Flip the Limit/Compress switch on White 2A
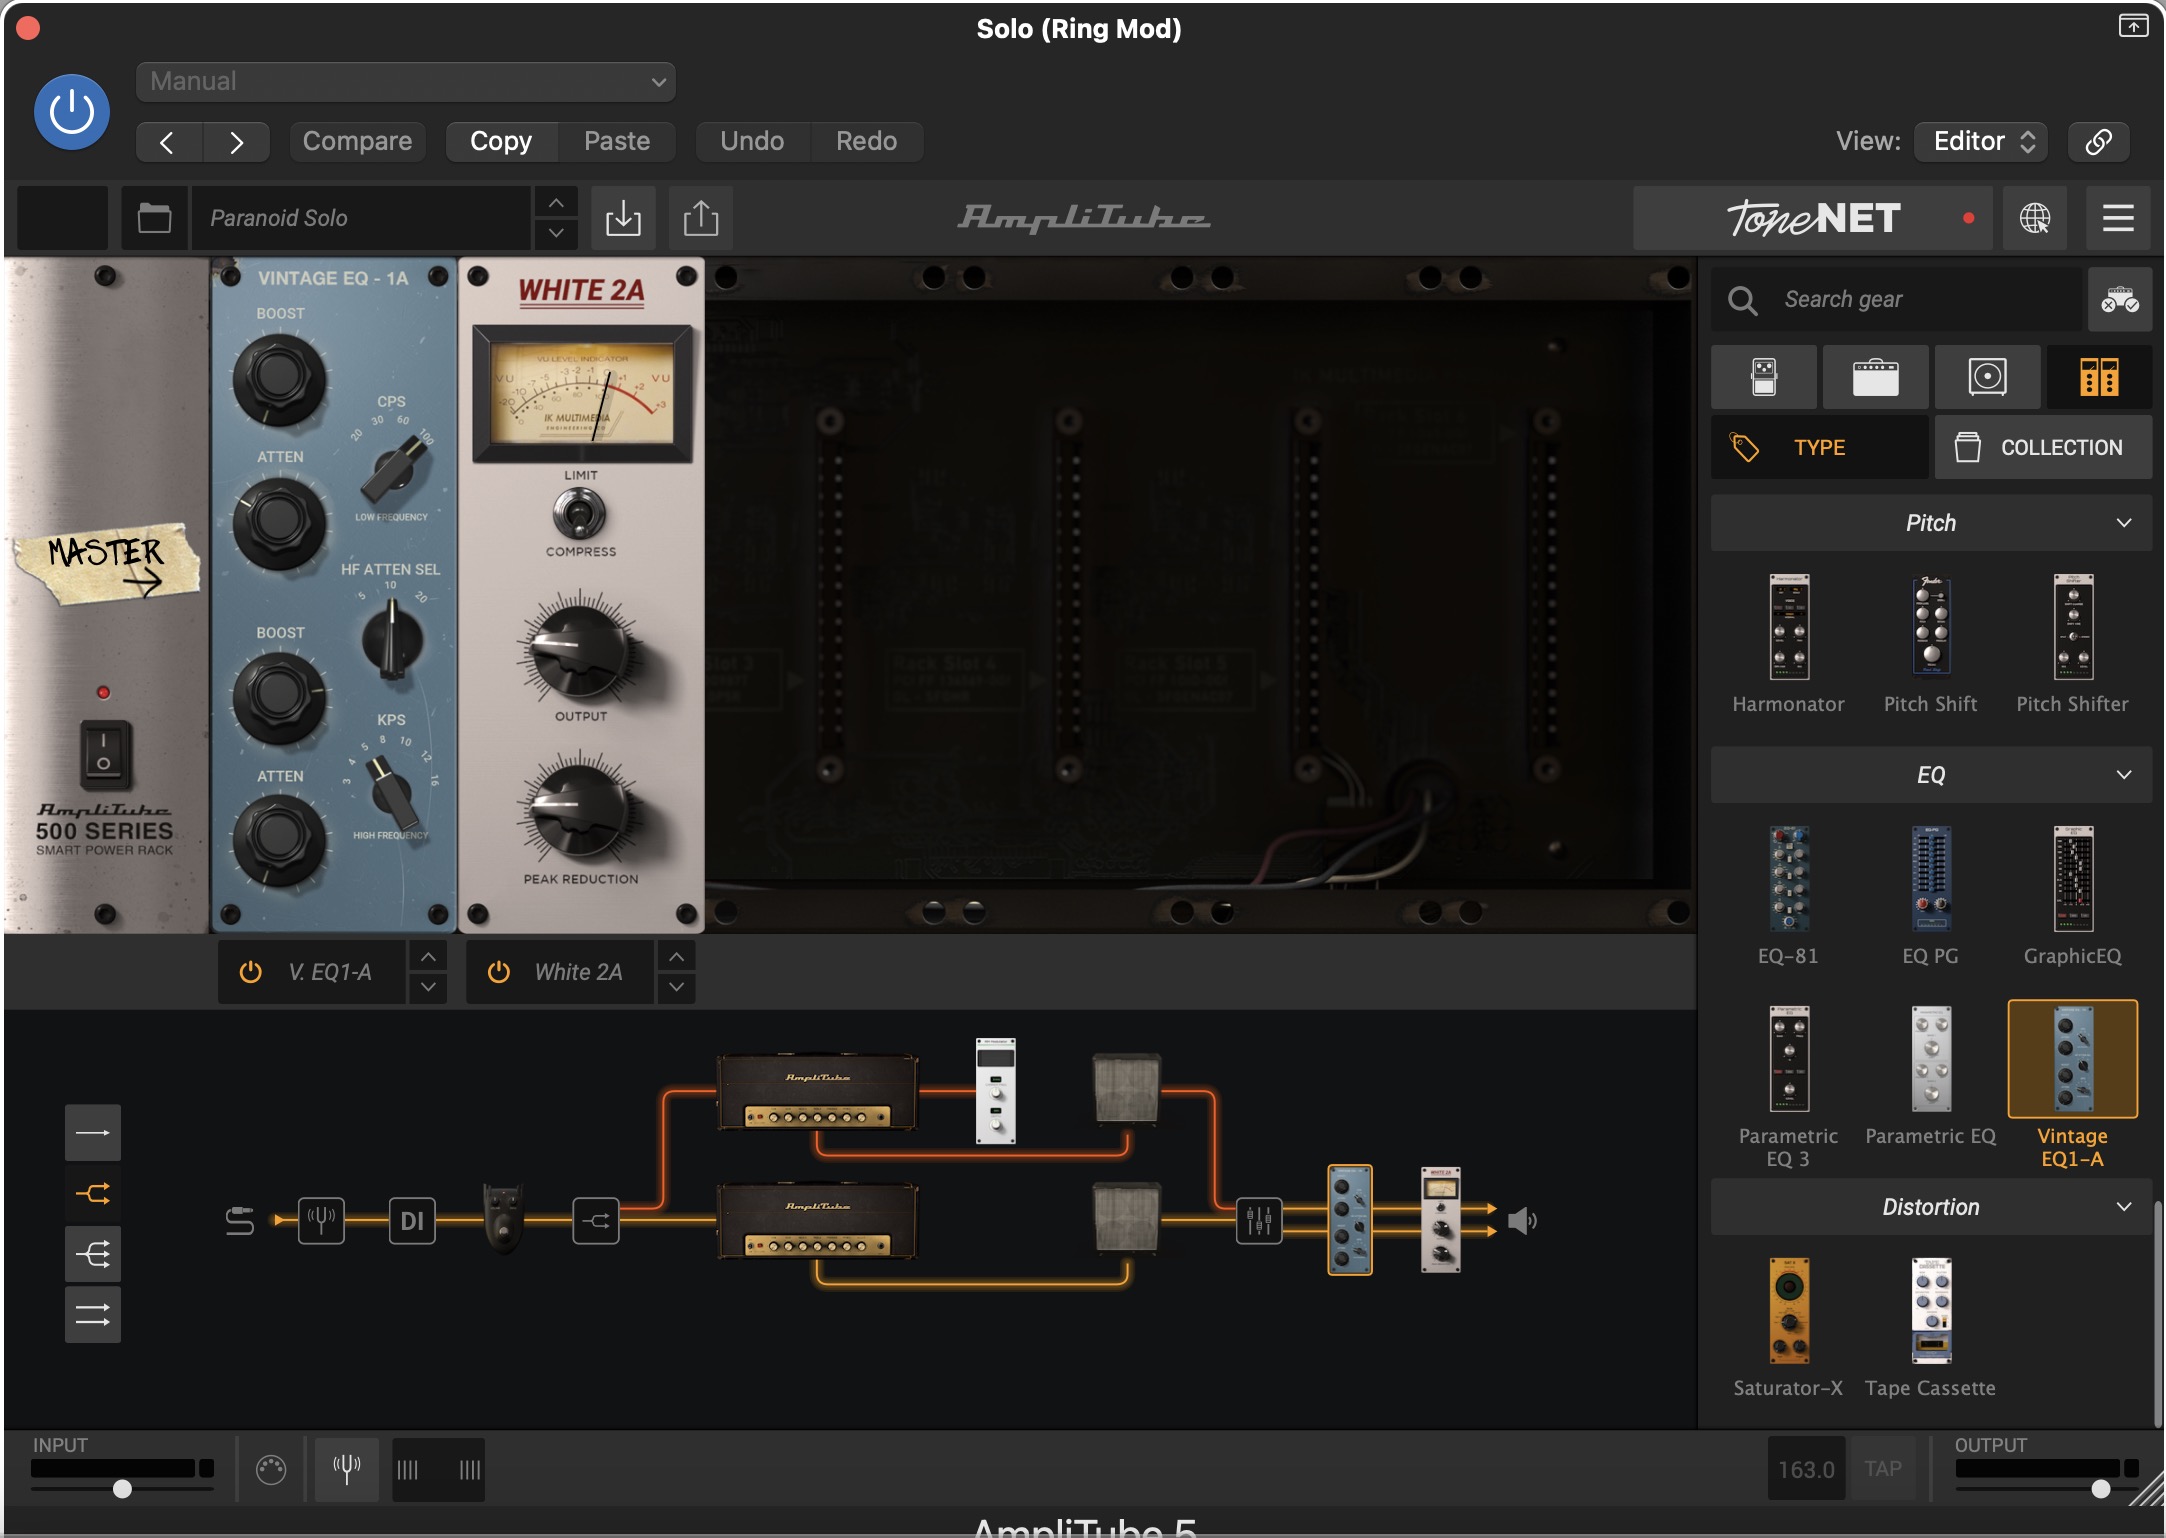 point(580,514)
